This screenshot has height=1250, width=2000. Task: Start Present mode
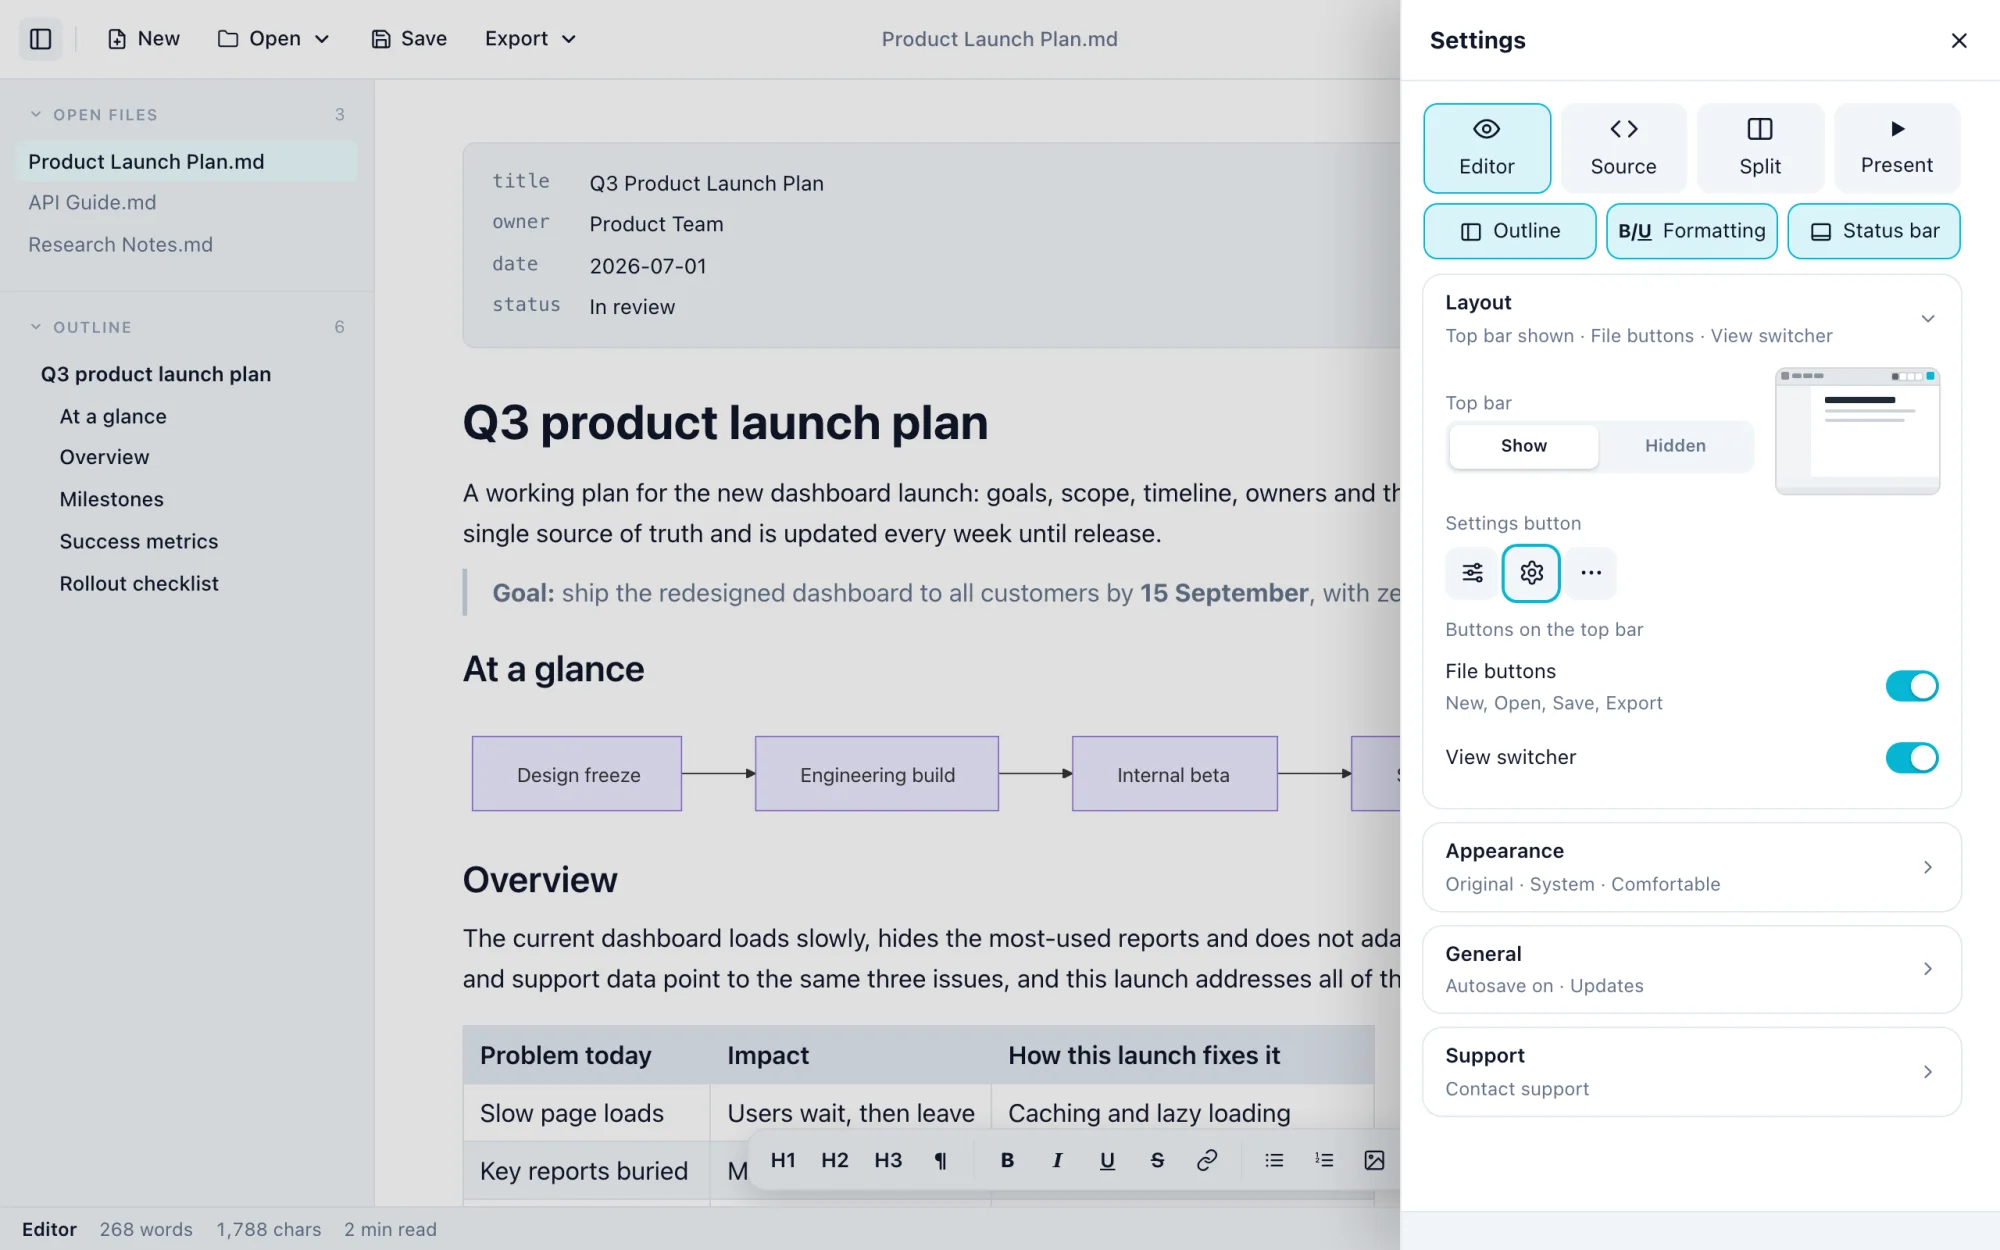coord(1897,148)
